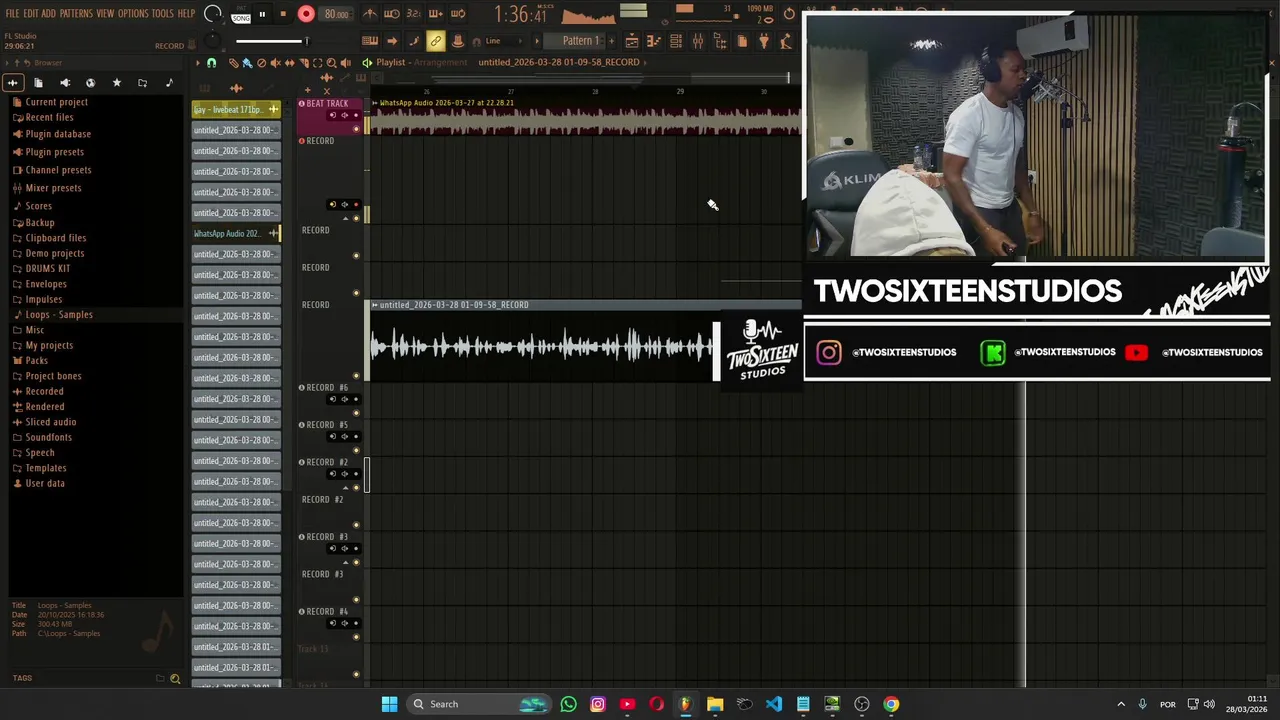The image size is (1280, 720).
Task: Select the magnet snap icon in playlist toolbar
Action: pyautogui.click(x=211, y=62)
